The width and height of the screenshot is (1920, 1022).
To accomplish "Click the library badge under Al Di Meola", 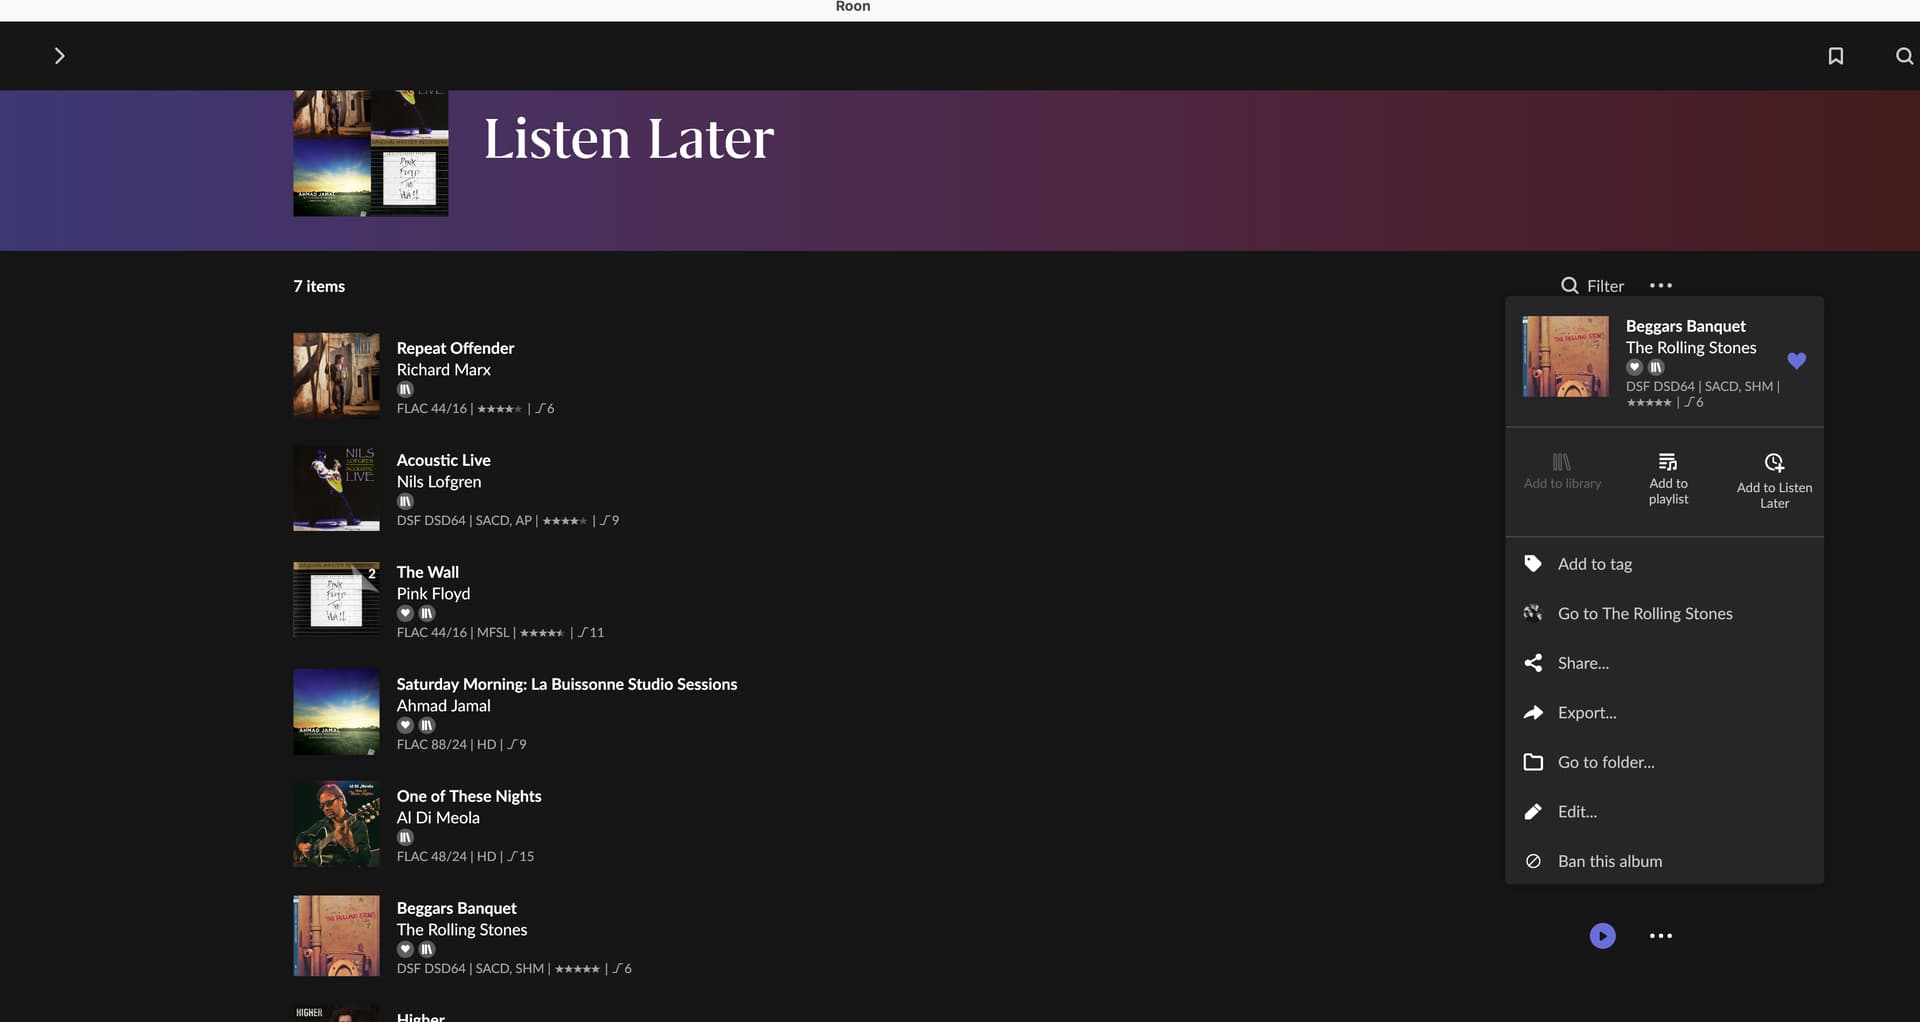I will pos(405,838).
